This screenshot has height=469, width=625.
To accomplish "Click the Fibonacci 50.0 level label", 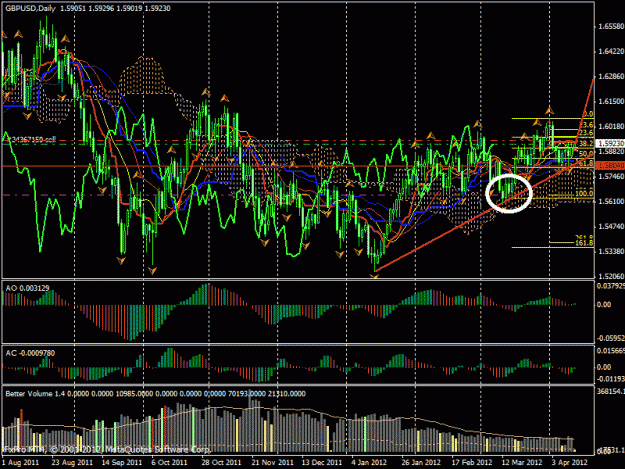I will tap(586, 154).
